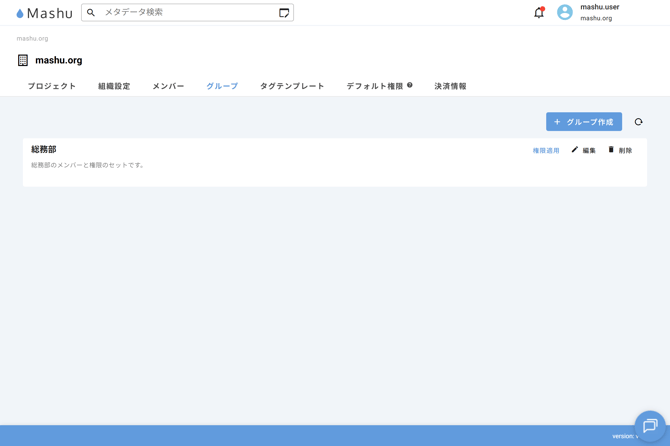Click the 権限適用 link
This screenshot has width=670, height=446.
point(546,151)
